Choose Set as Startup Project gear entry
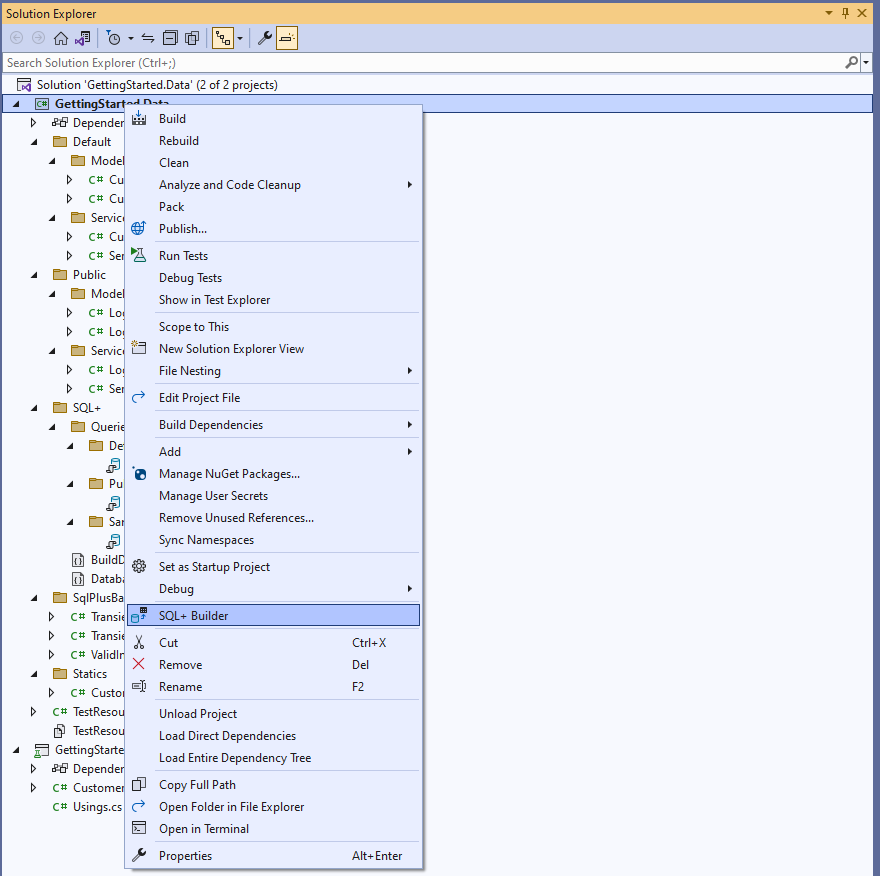The image size is (880, 876). (273, 567)
